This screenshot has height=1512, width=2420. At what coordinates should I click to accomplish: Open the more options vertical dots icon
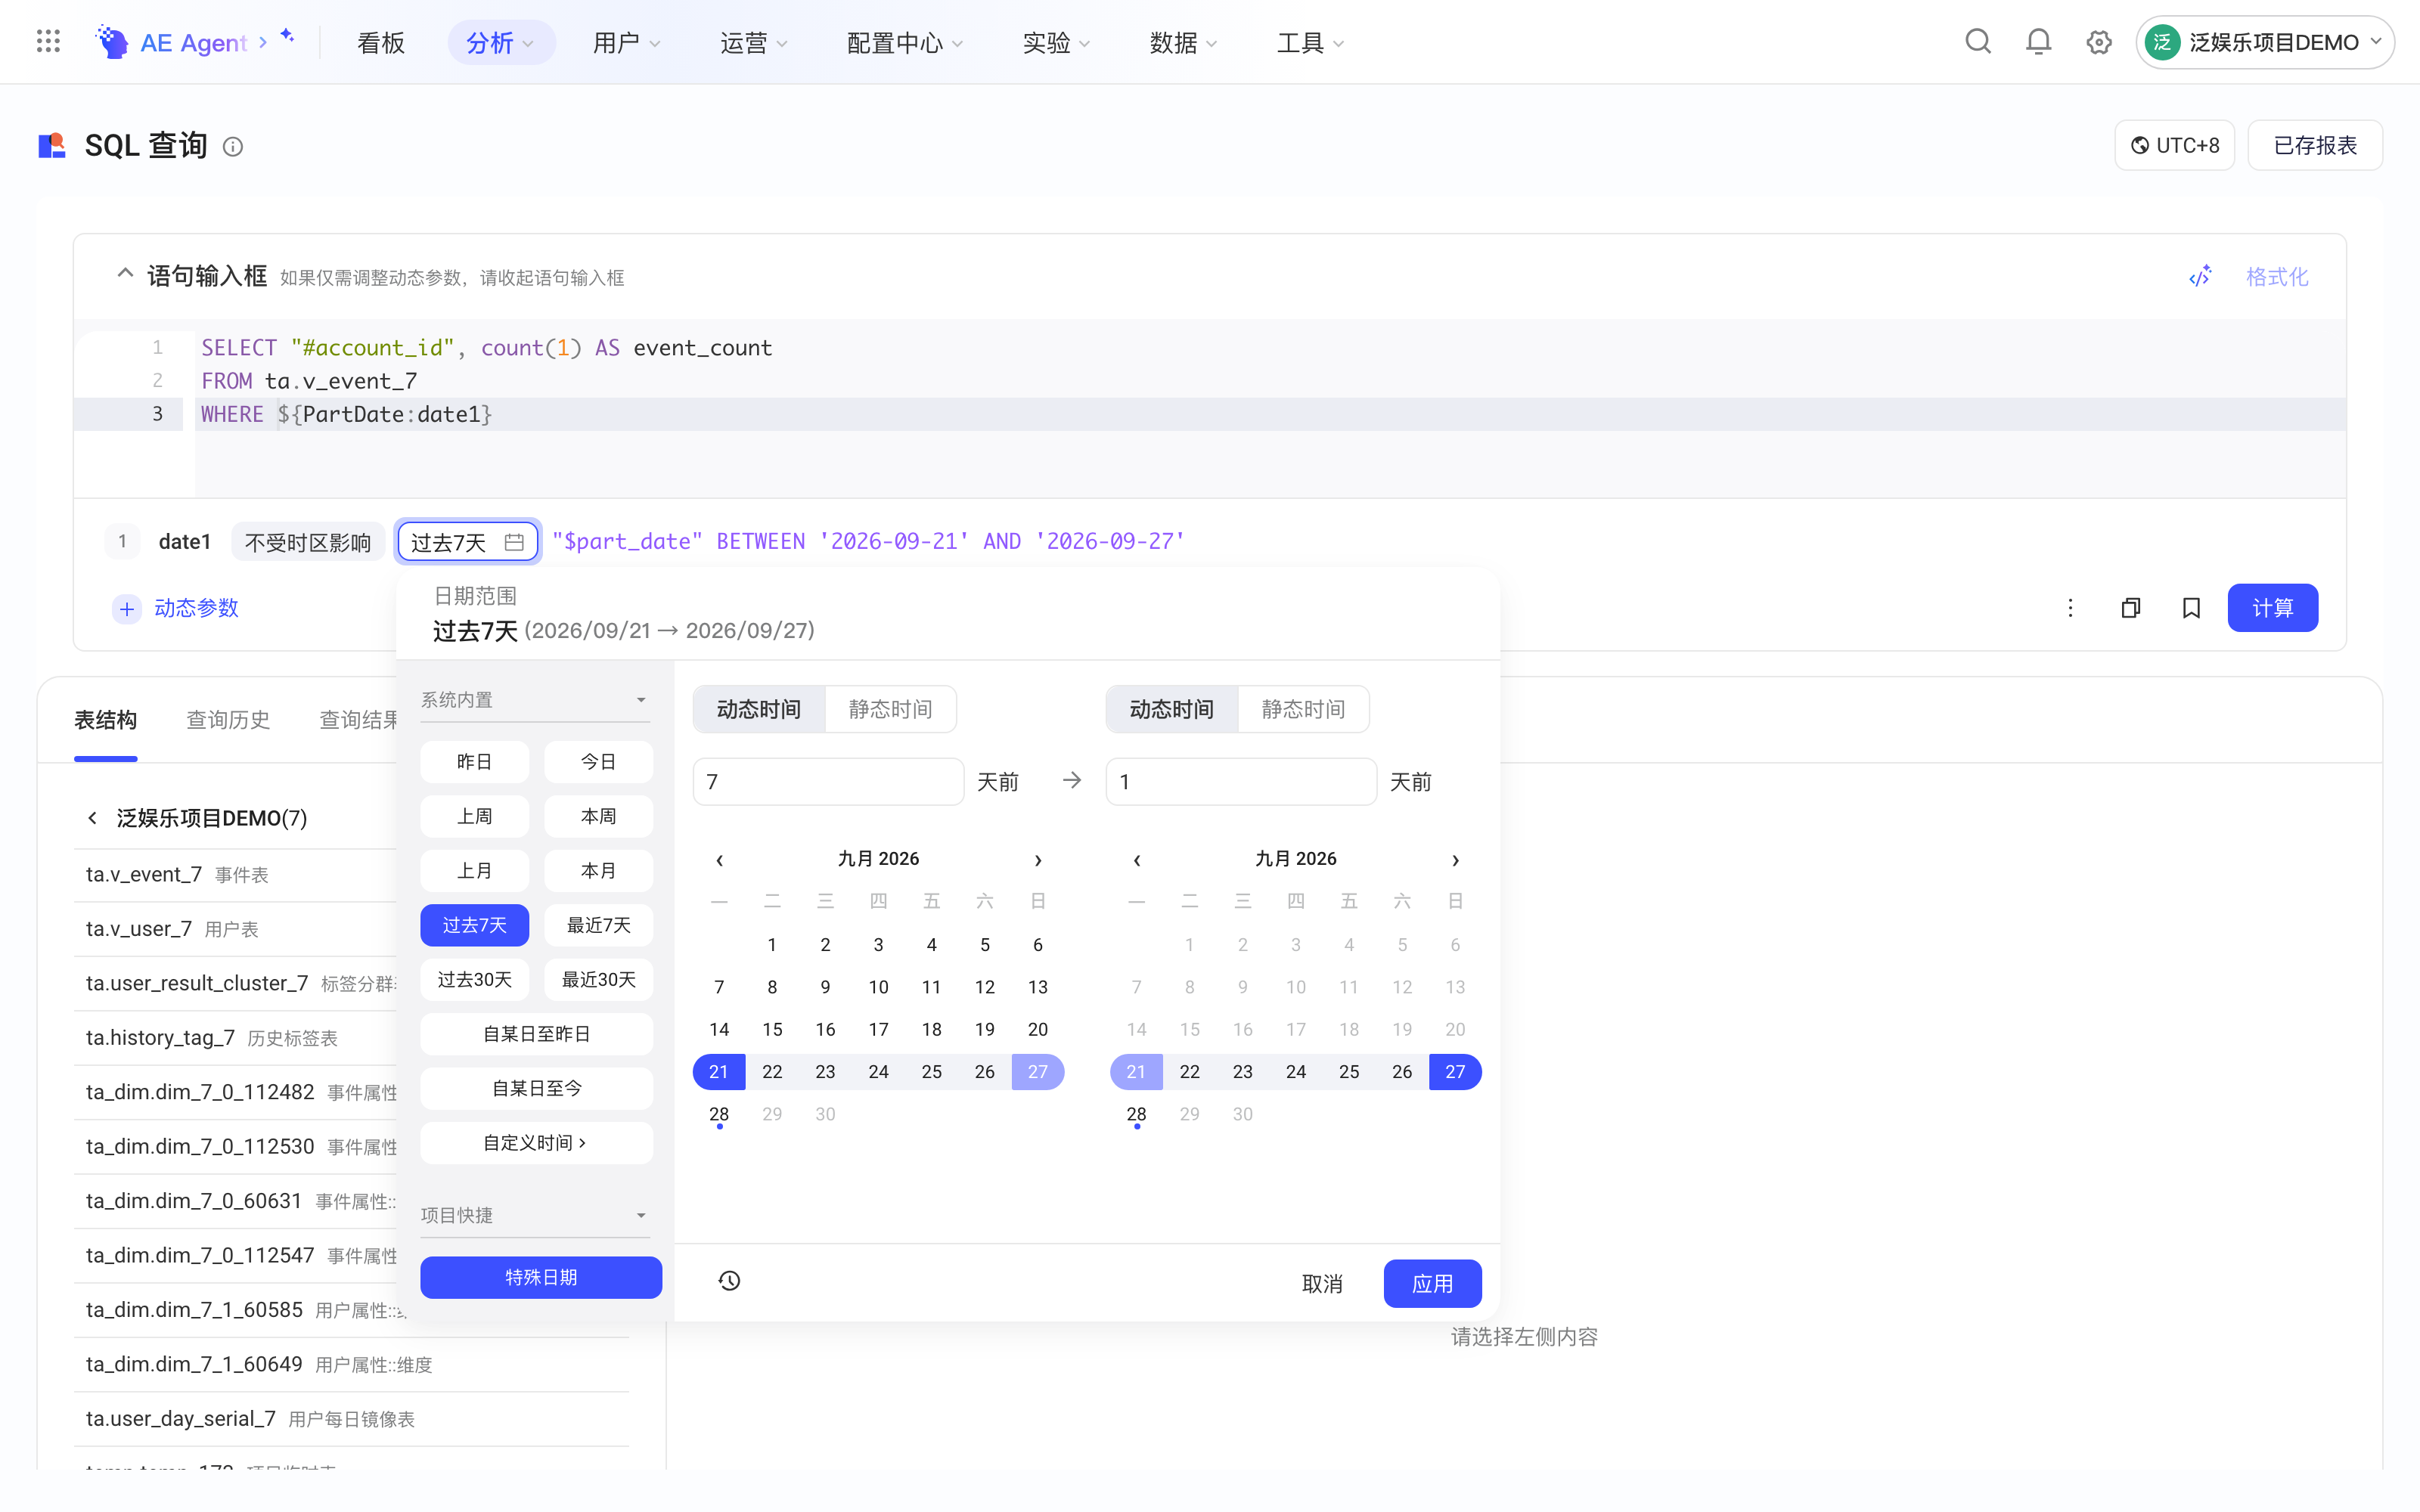[x=2070, y=608]
